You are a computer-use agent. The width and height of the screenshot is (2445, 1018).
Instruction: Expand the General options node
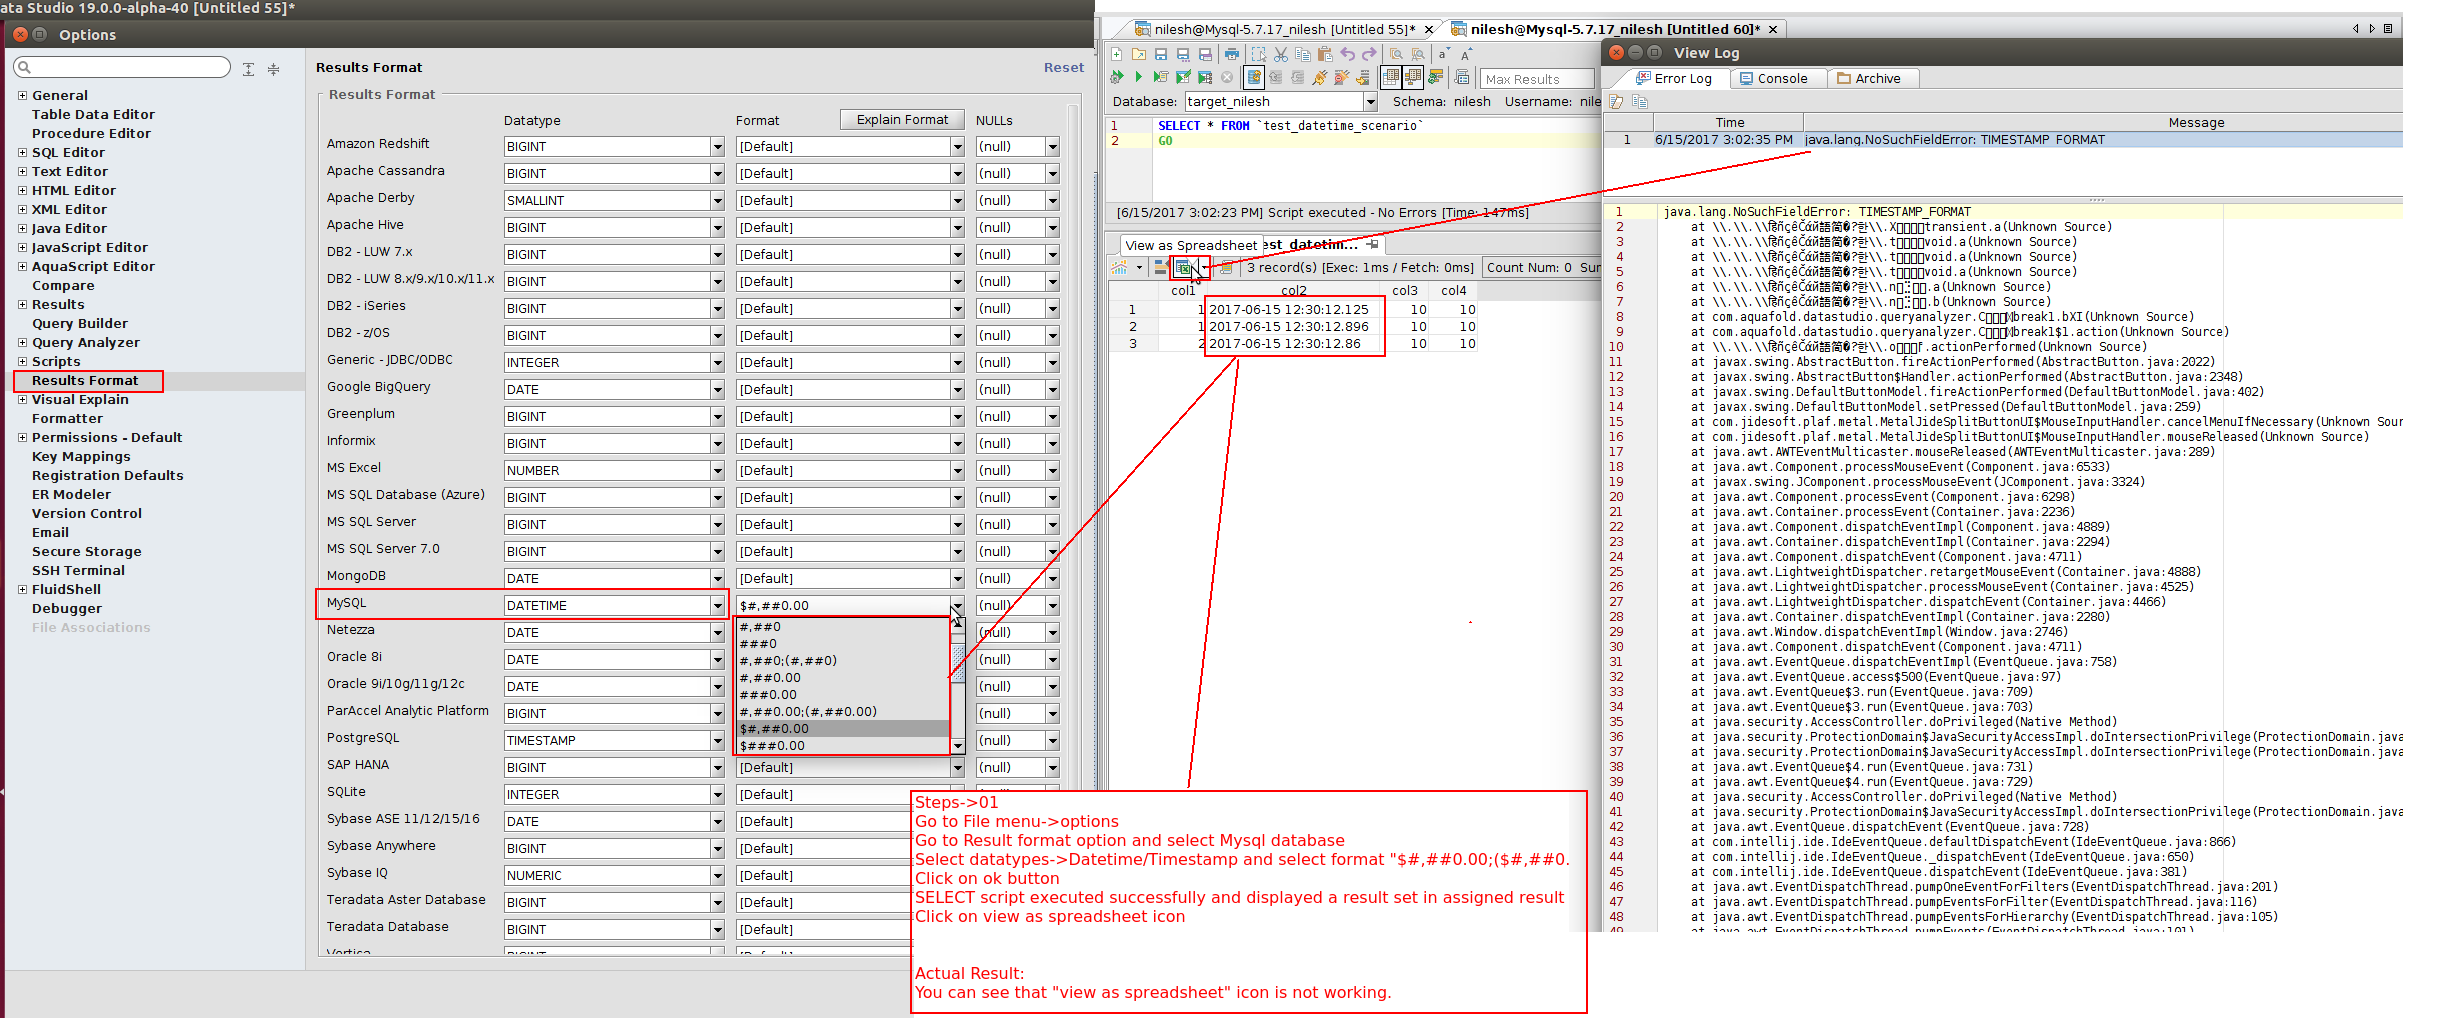tap(22, 96)
